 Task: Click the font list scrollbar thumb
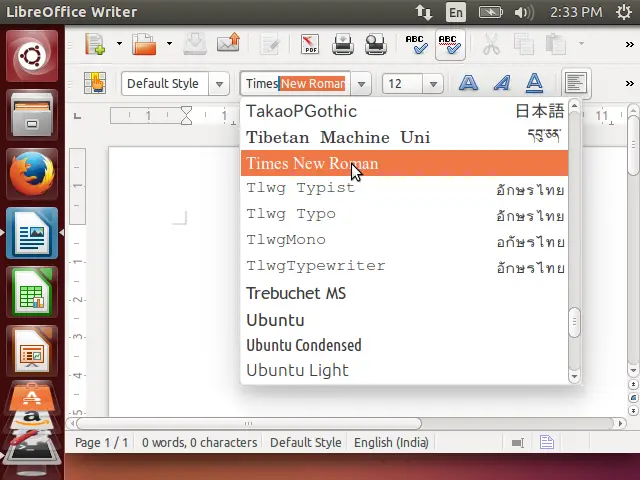coord(575,322)
